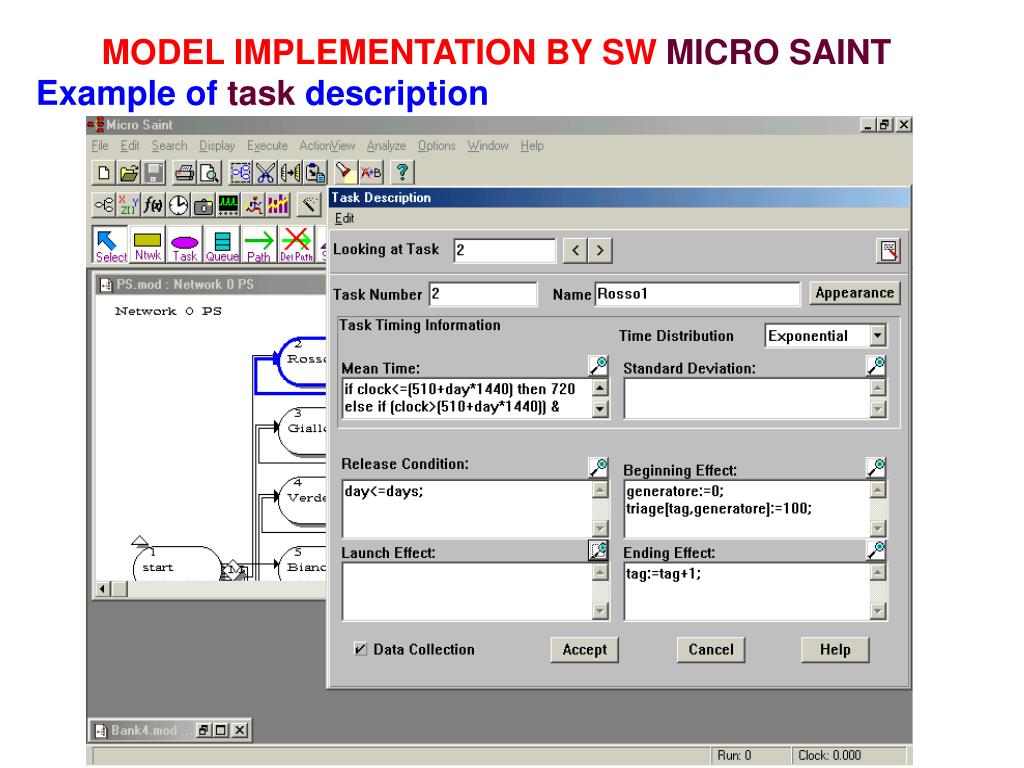
Task: Click the Select All network icon
Action: click(x=240, y=173)
